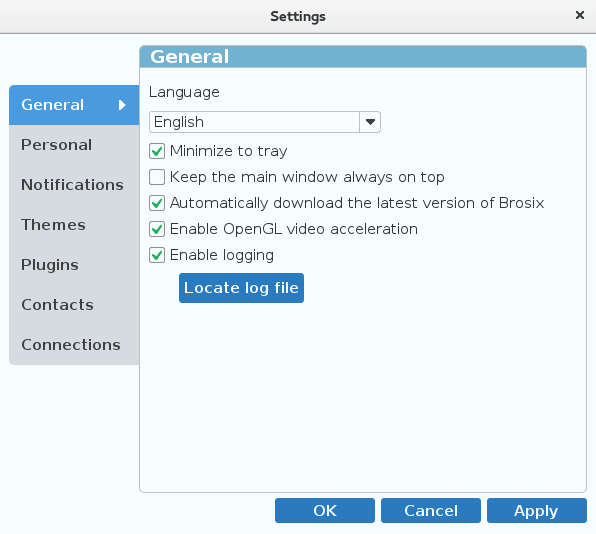
Task: Open the Themes settings section
Action: click(x=74, y=225)
